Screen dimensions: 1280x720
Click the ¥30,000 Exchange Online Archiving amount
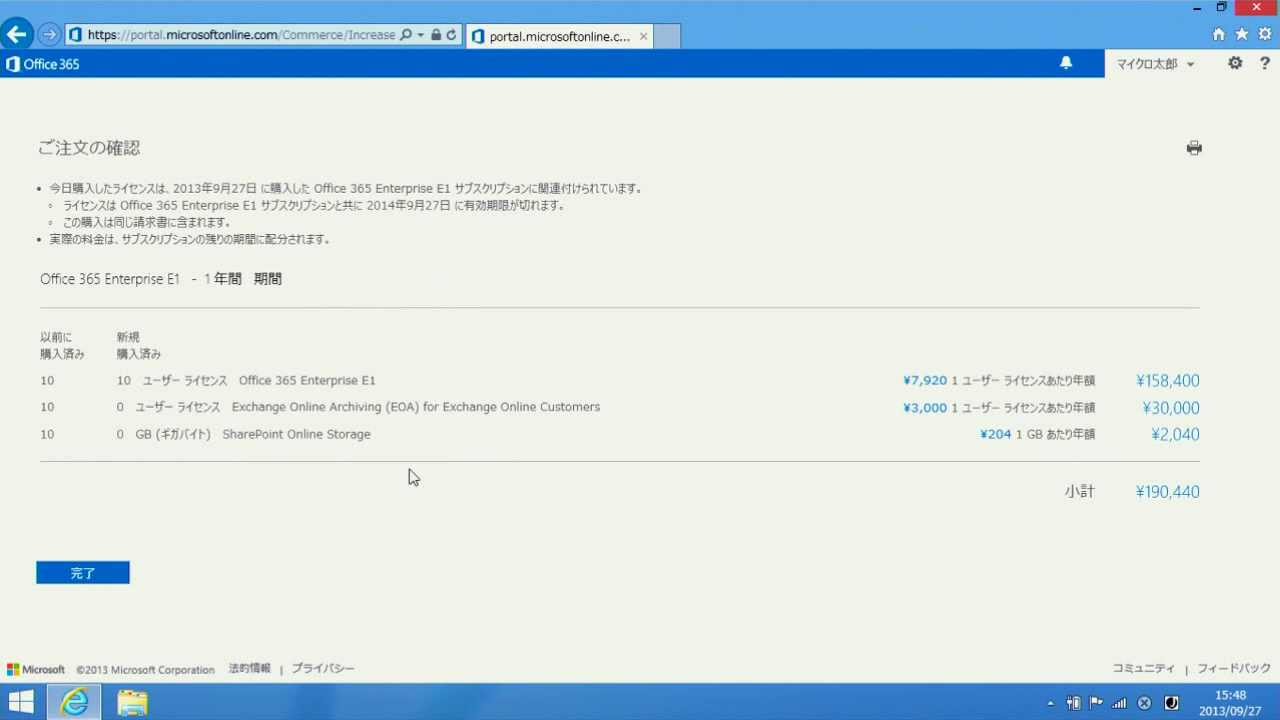click(1170, 408)
